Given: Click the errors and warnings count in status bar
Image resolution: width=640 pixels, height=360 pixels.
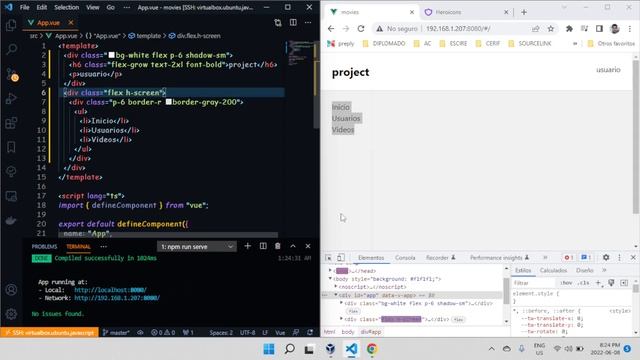Looking at the screenshot, I should coord(163,333).
